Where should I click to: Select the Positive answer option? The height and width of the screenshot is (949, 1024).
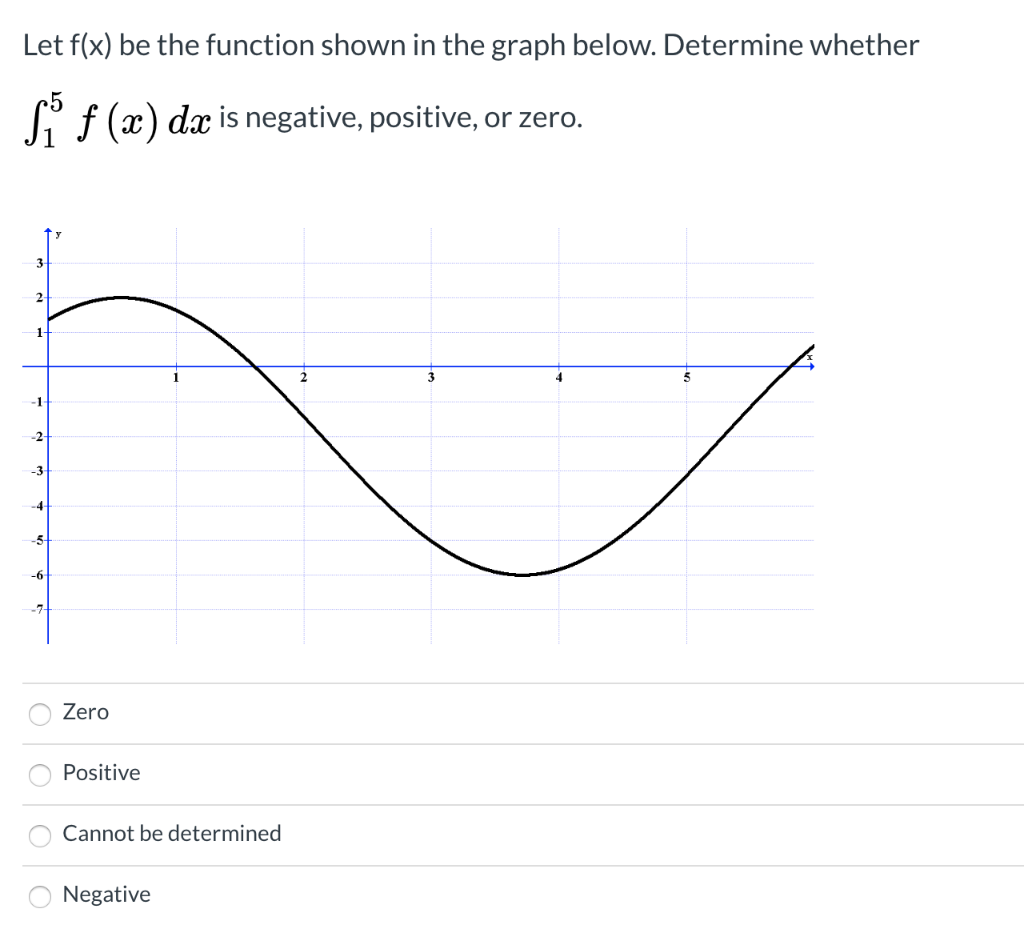click(40, 775)
